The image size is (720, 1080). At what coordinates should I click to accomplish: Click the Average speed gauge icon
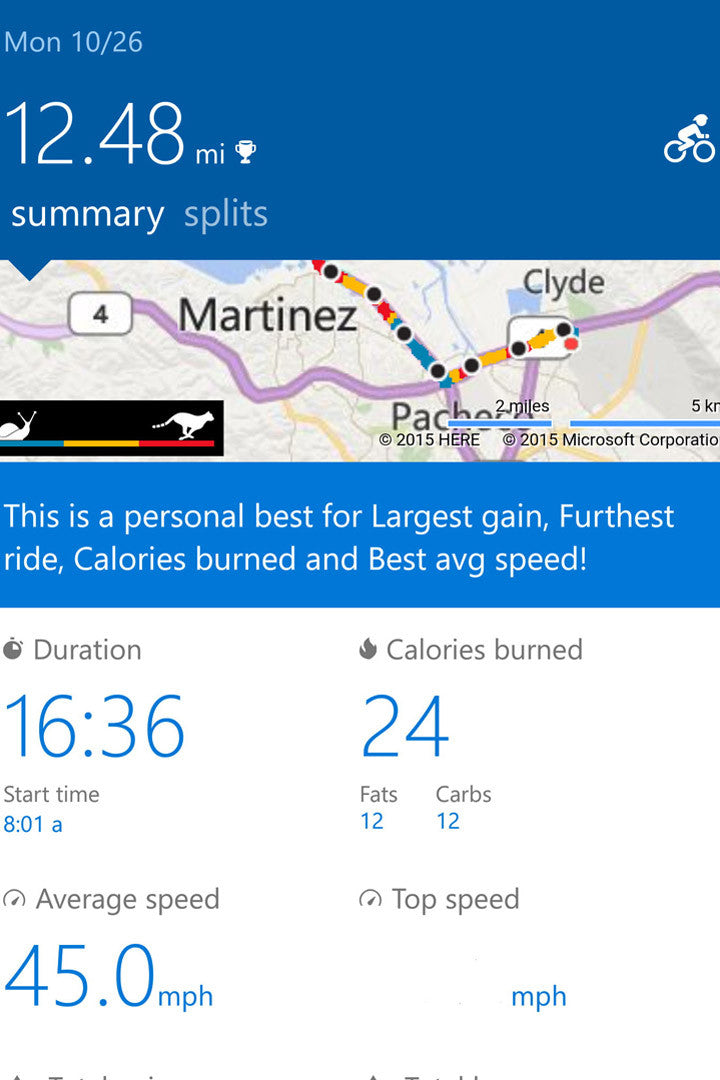pos(16,898)
